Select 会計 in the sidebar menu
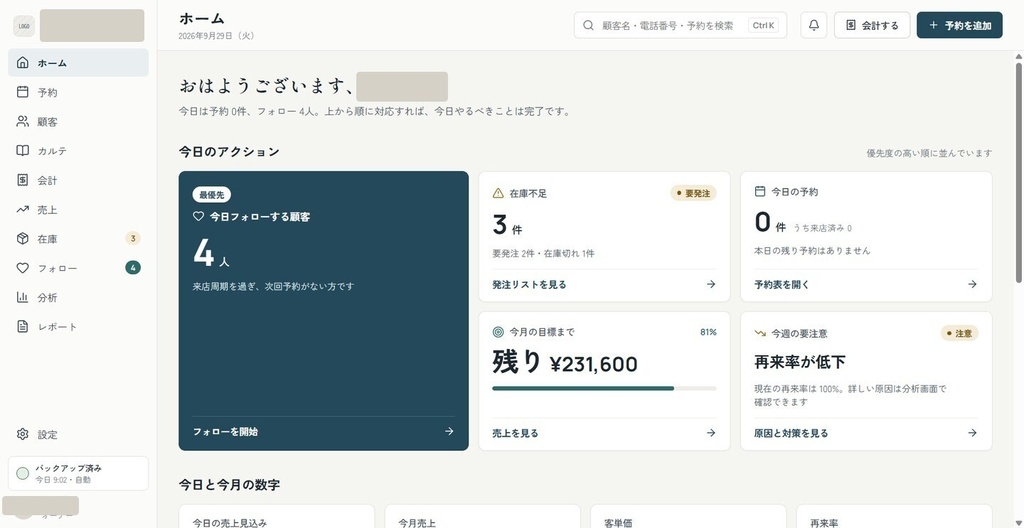 78,180
